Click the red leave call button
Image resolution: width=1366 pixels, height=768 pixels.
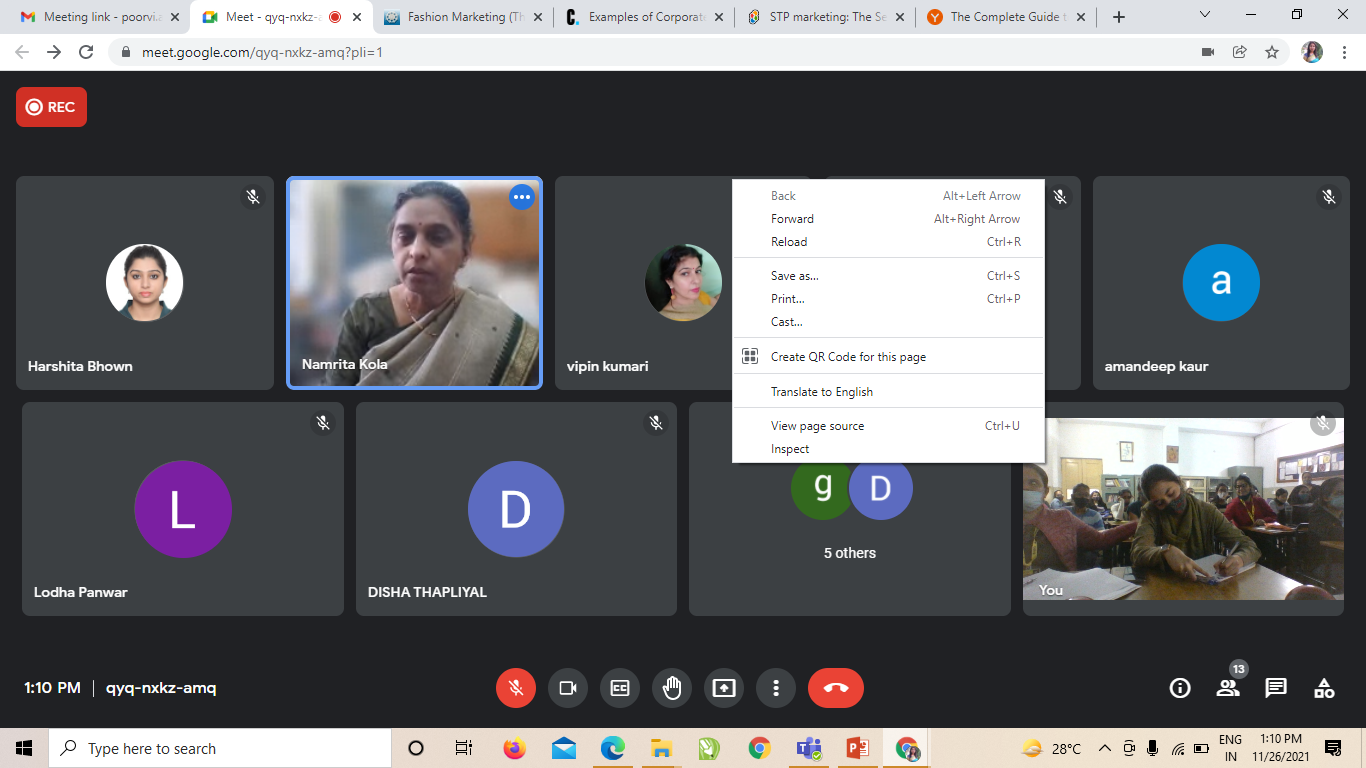coord(835,688)
